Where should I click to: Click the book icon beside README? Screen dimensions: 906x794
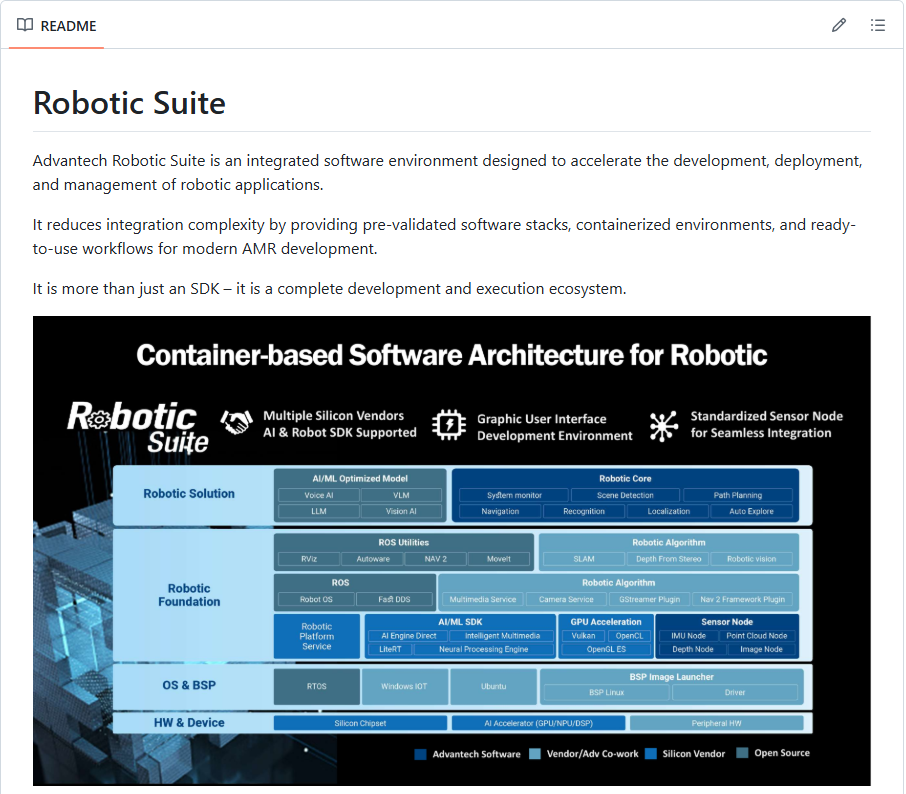pos(25,25)
